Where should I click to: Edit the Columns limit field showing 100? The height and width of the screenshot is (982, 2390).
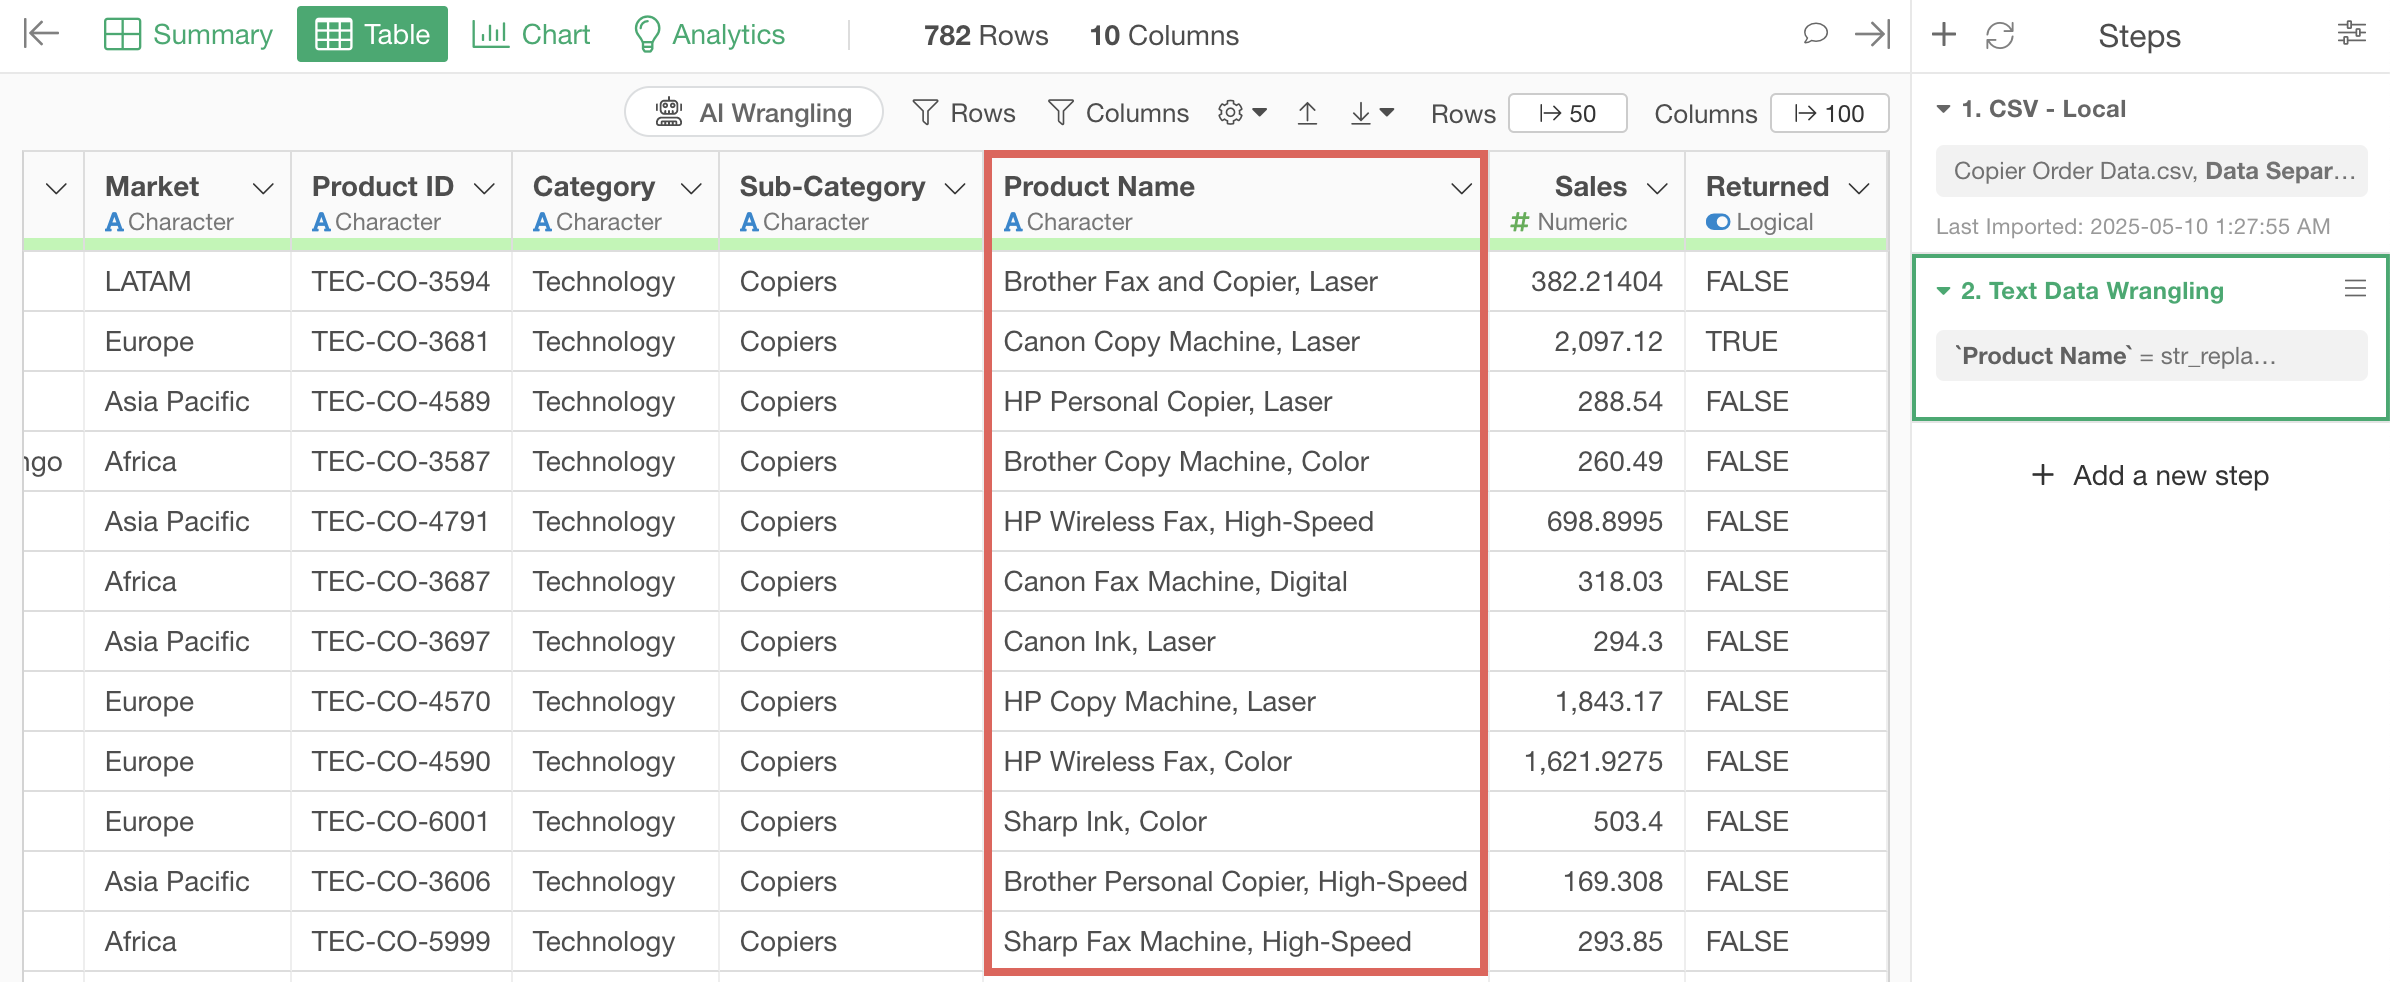(1829, 113)
